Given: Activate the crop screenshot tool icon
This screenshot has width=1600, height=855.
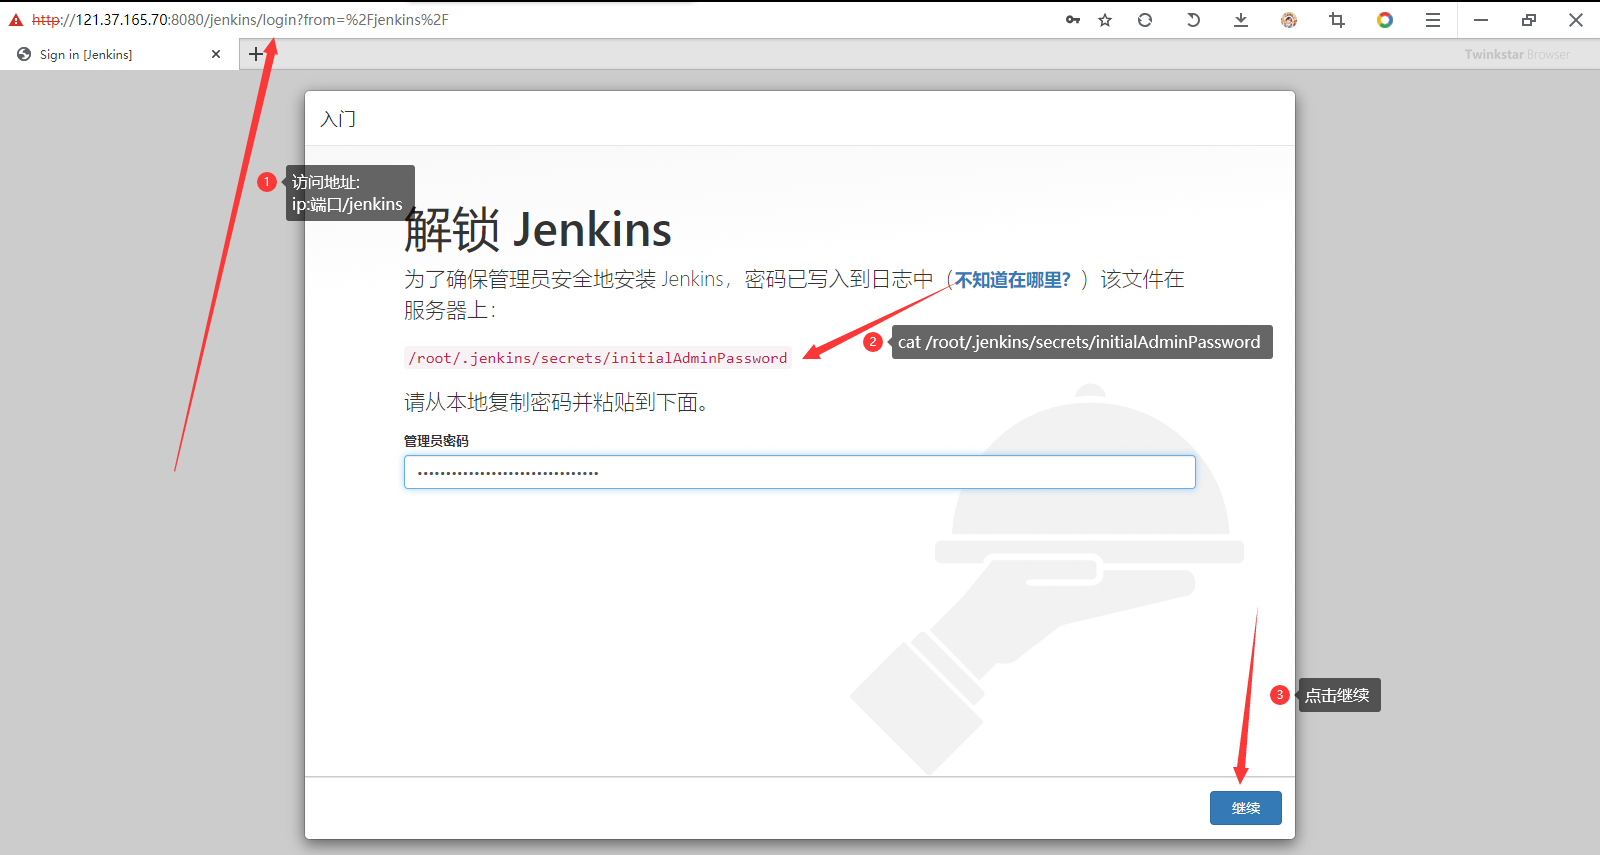Looking at the screenshot, I should click(1337, 20).
